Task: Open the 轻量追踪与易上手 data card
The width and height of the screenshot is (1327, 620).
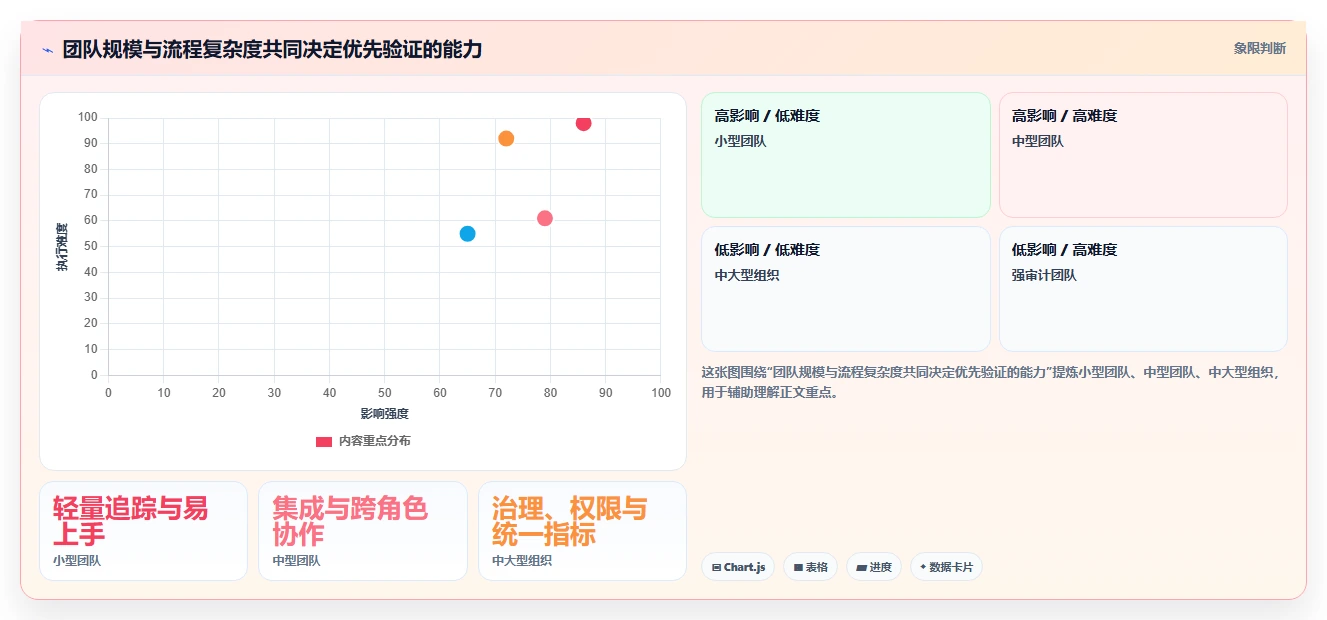Action: 143,531
